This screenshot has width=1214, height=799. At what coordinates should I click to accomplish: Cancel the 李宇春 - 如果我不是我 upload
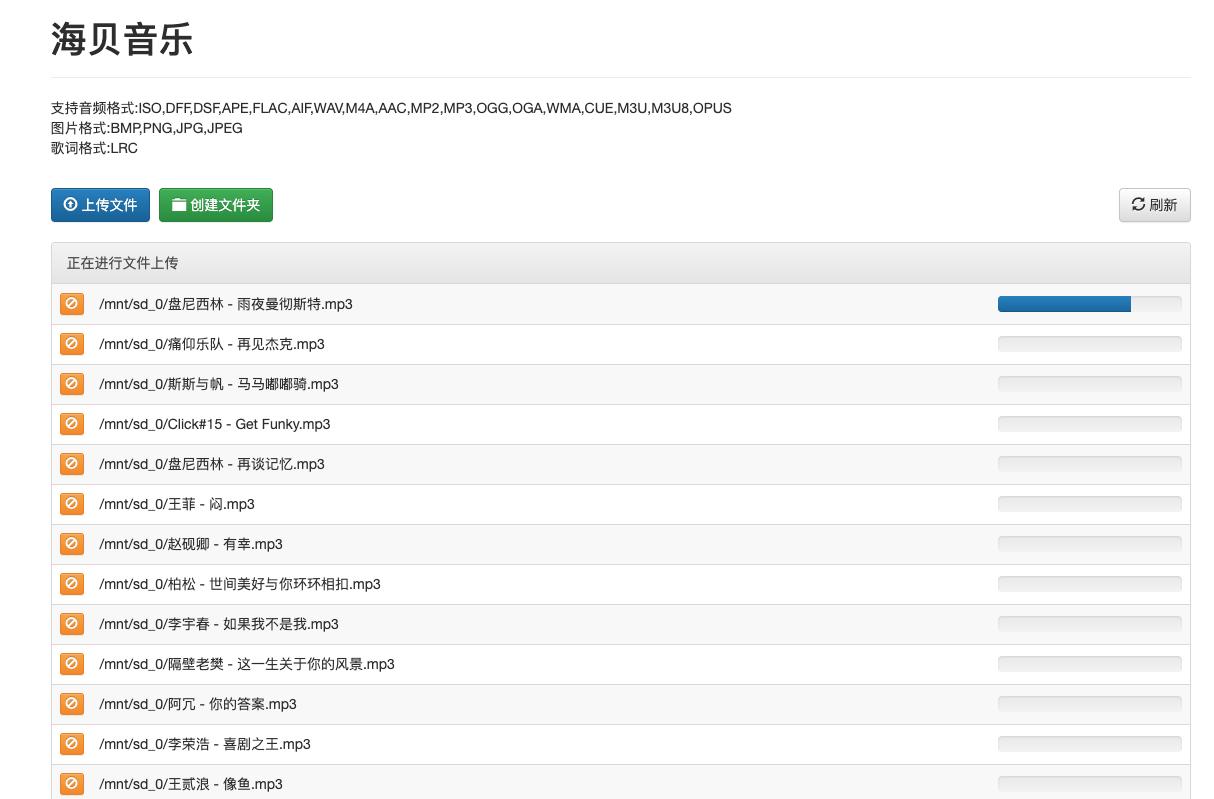(71, 623)
